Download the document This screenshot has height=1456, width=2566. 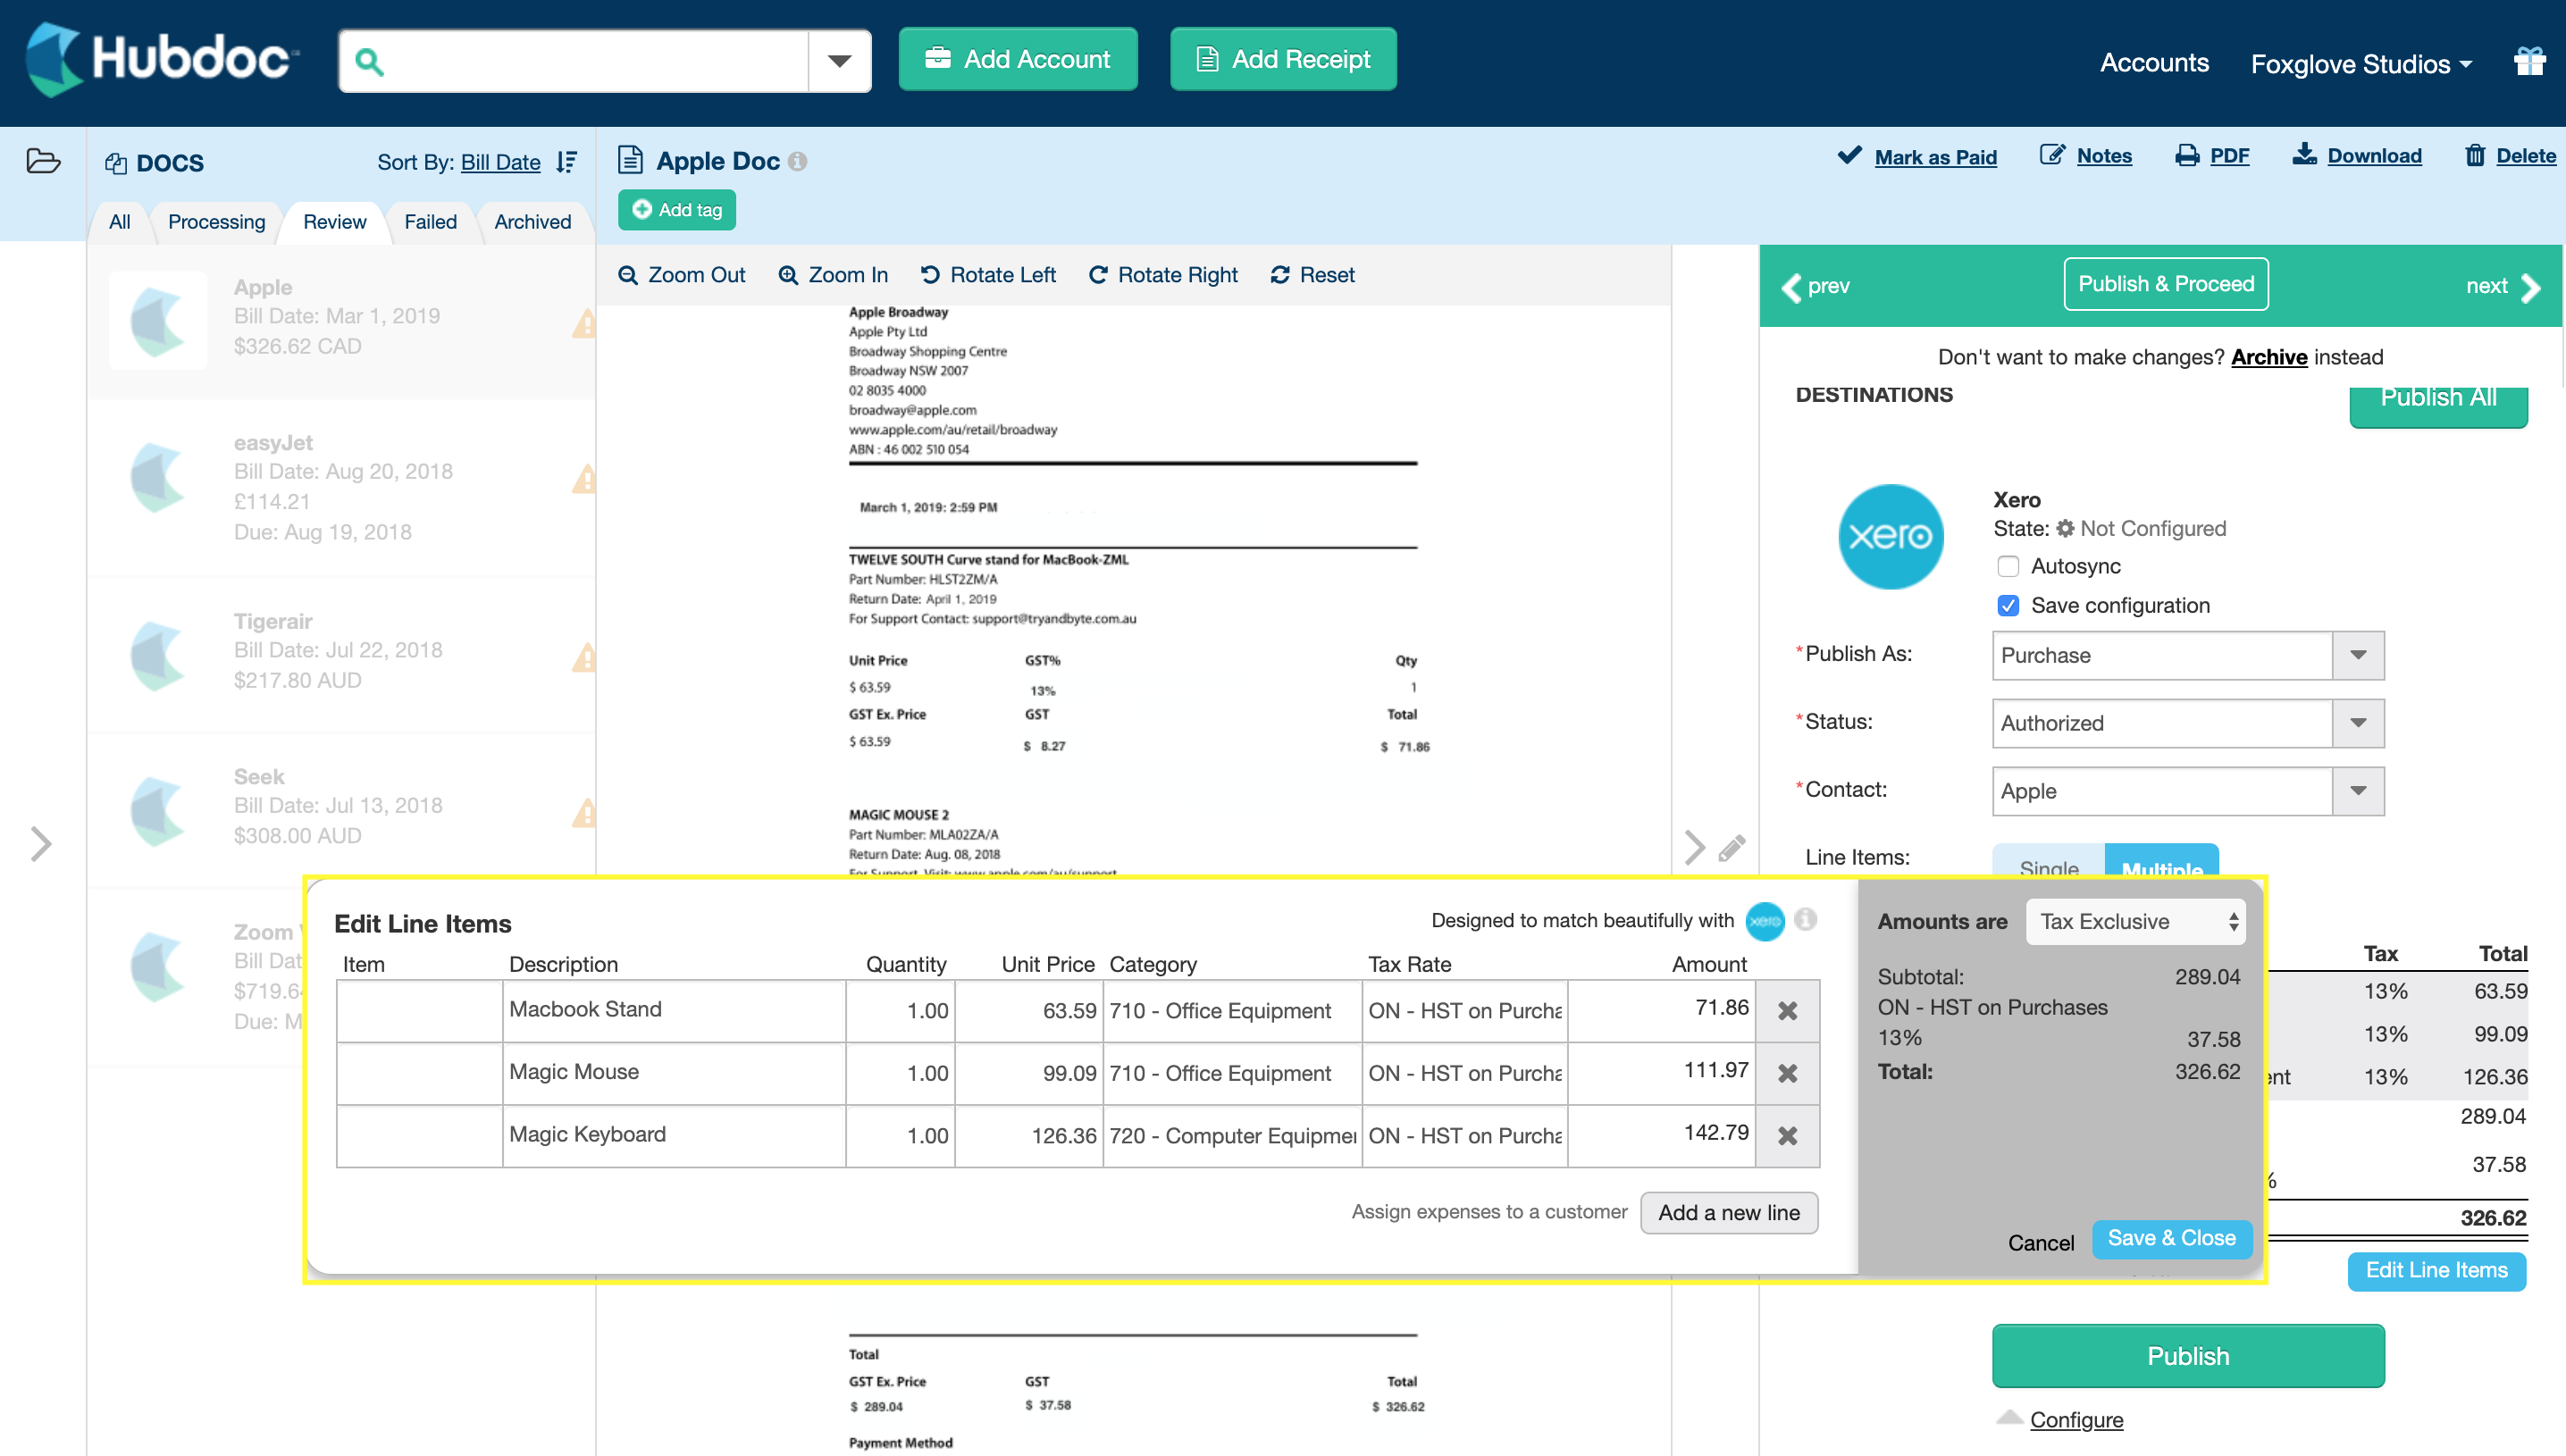(2357, 156)
